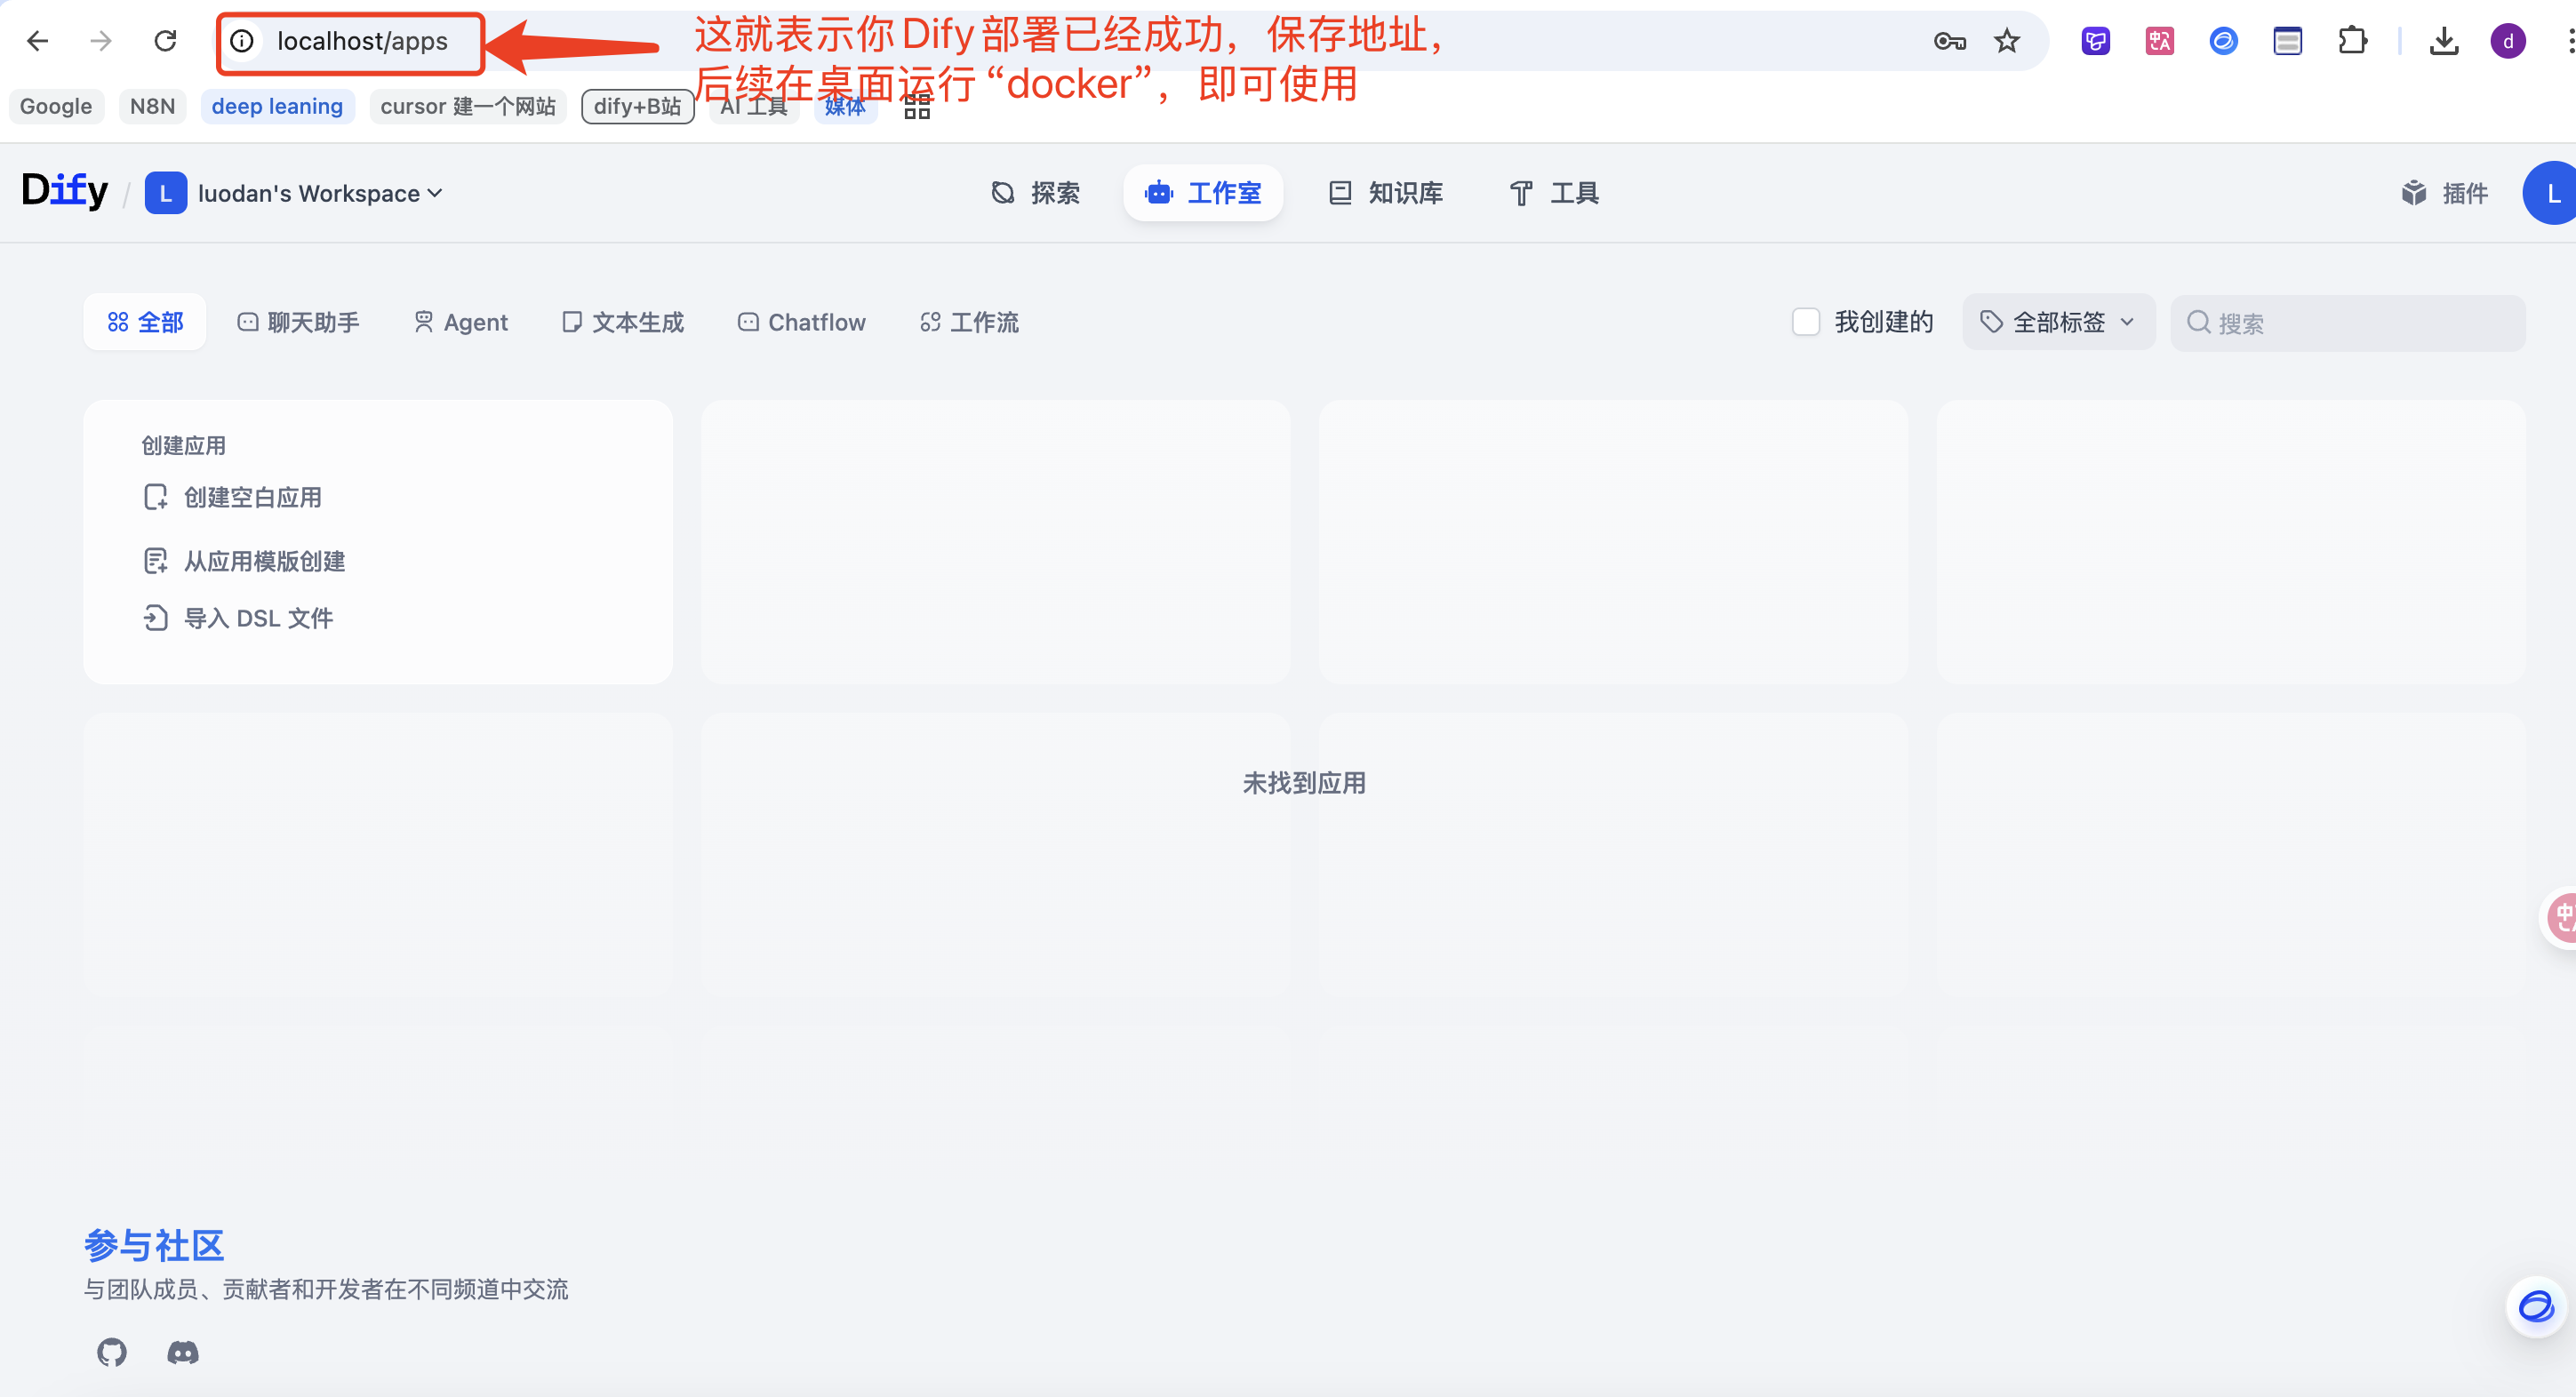Open the saved password key icon

tap(1949, 41)
